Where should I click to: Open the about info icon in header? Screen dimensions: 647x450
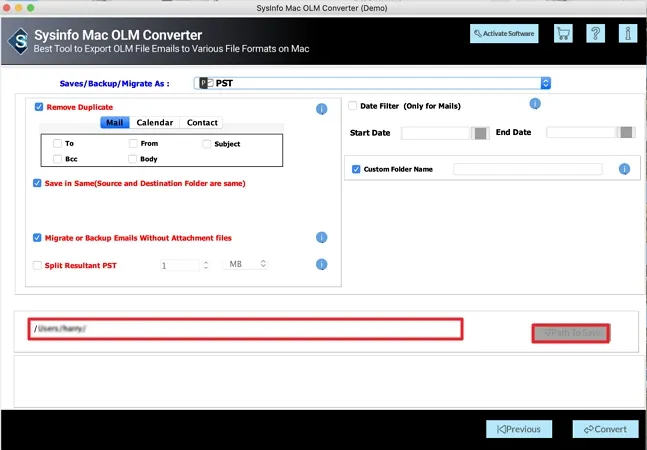click(x=628, y=33)
